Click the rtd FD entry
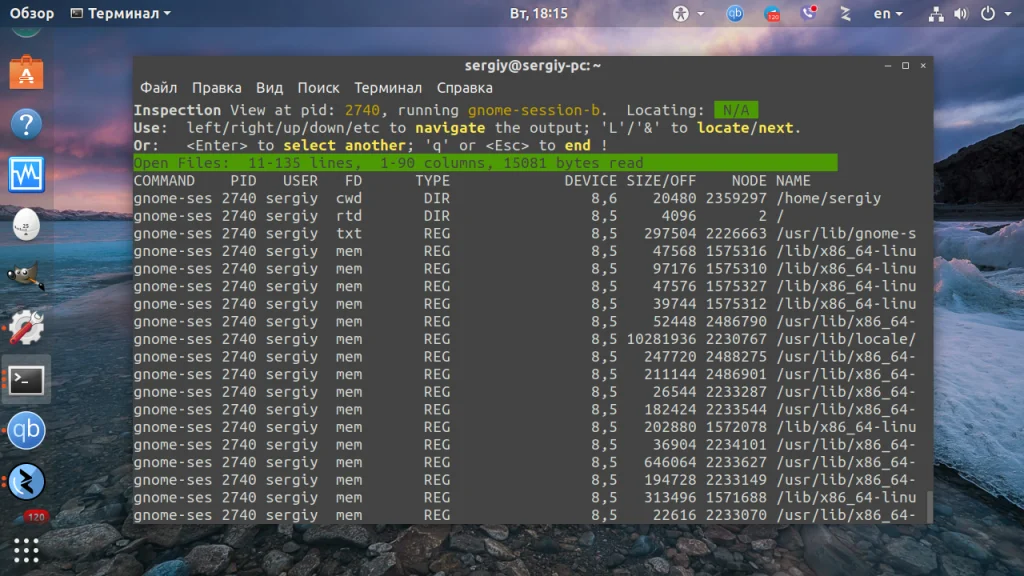This screenshot has height=576, width=1024. click(x=349, y=216)
